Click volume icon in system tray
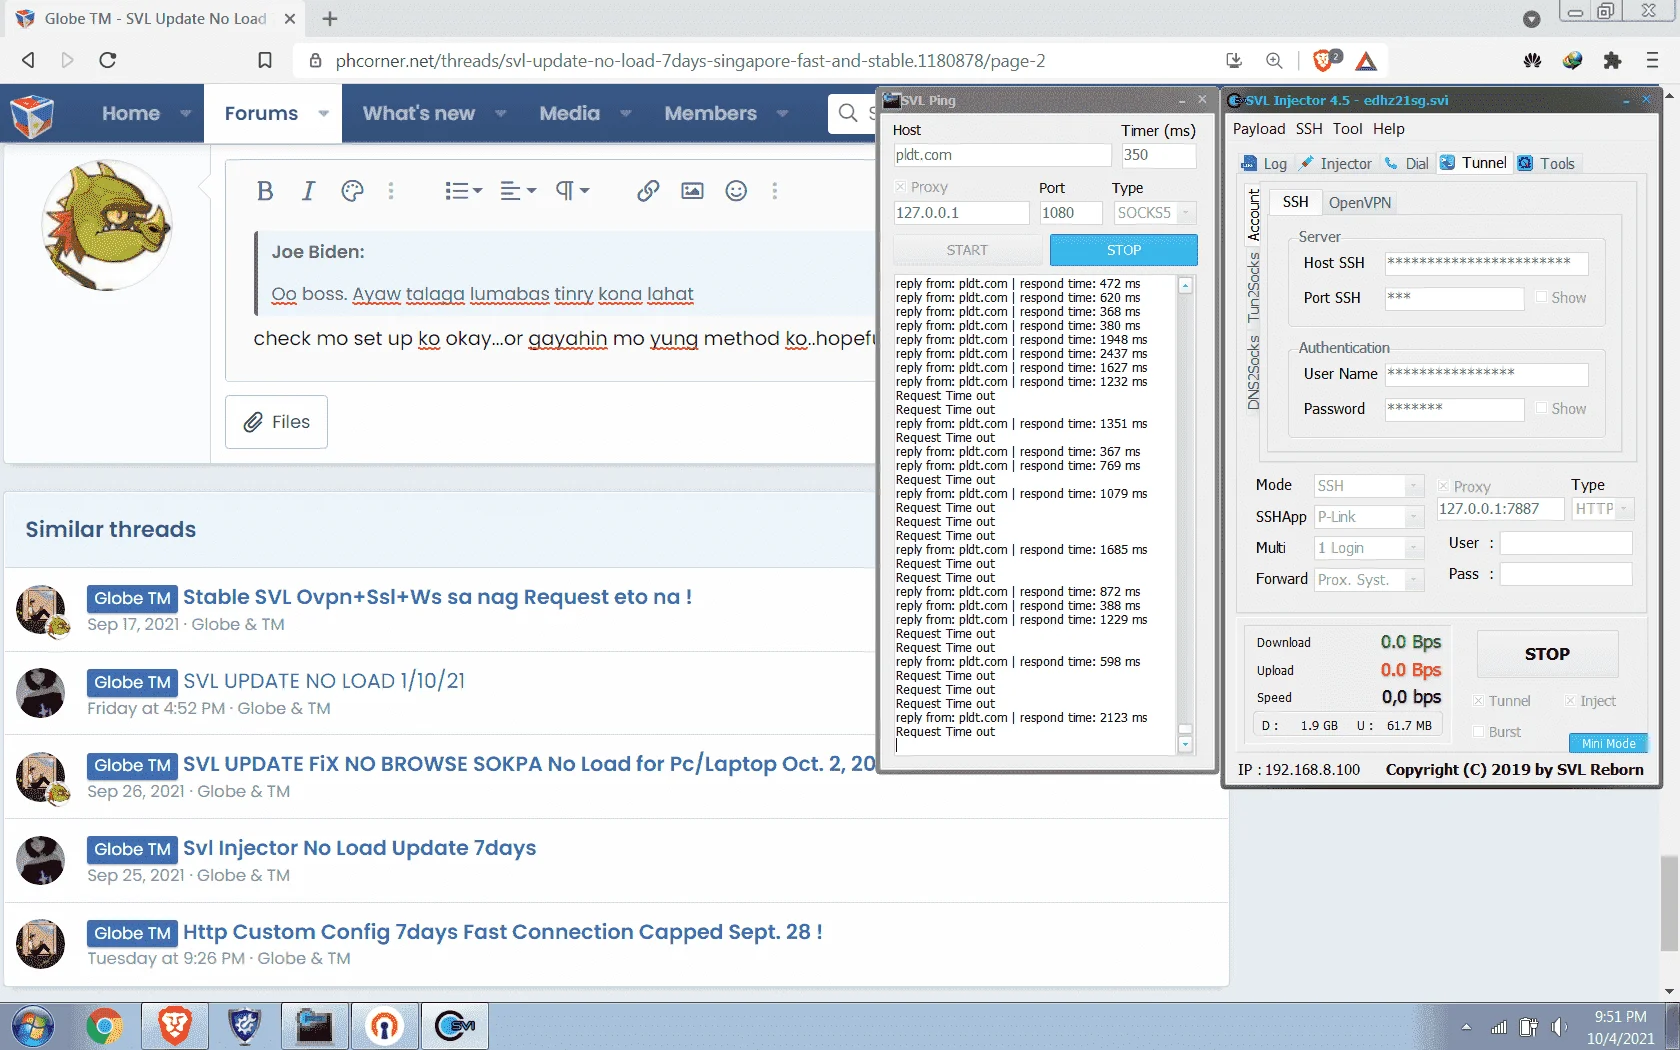The width and height of the screenshot is (1680, 1050). pyautogui.click(x=1559, y=1027)
